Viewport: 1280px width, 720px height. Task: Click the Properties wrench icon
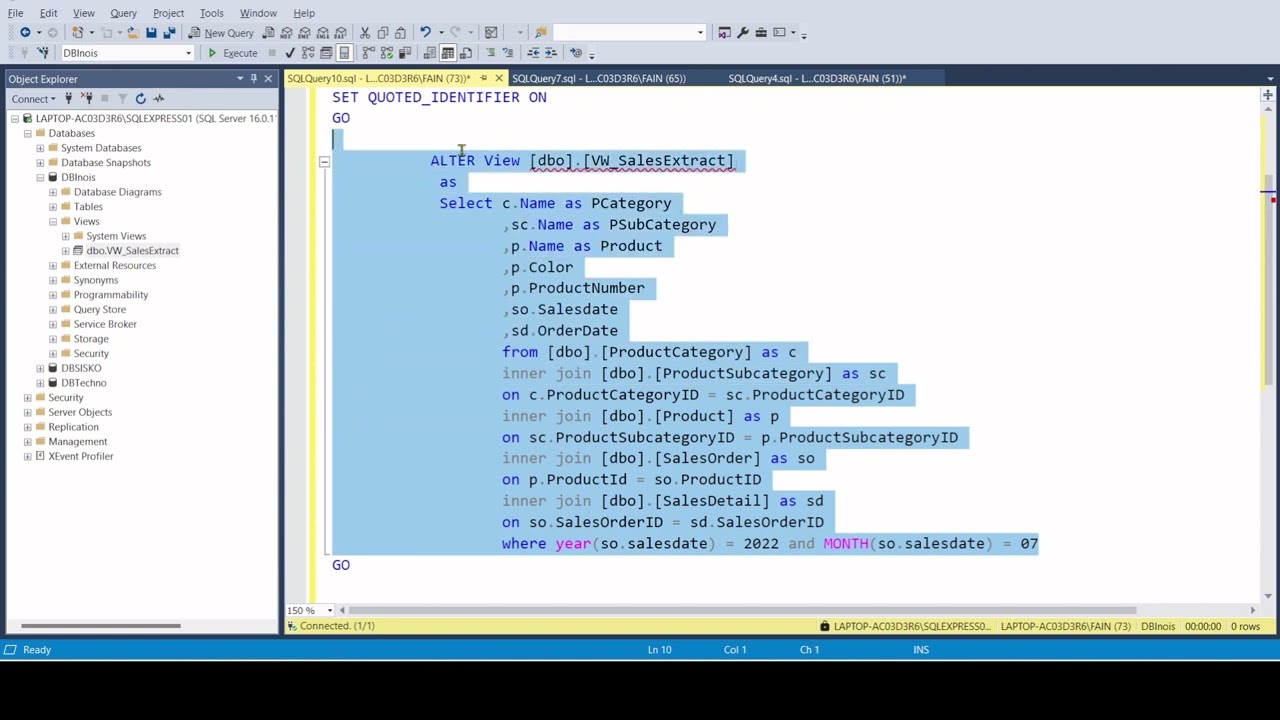point(743,32)
